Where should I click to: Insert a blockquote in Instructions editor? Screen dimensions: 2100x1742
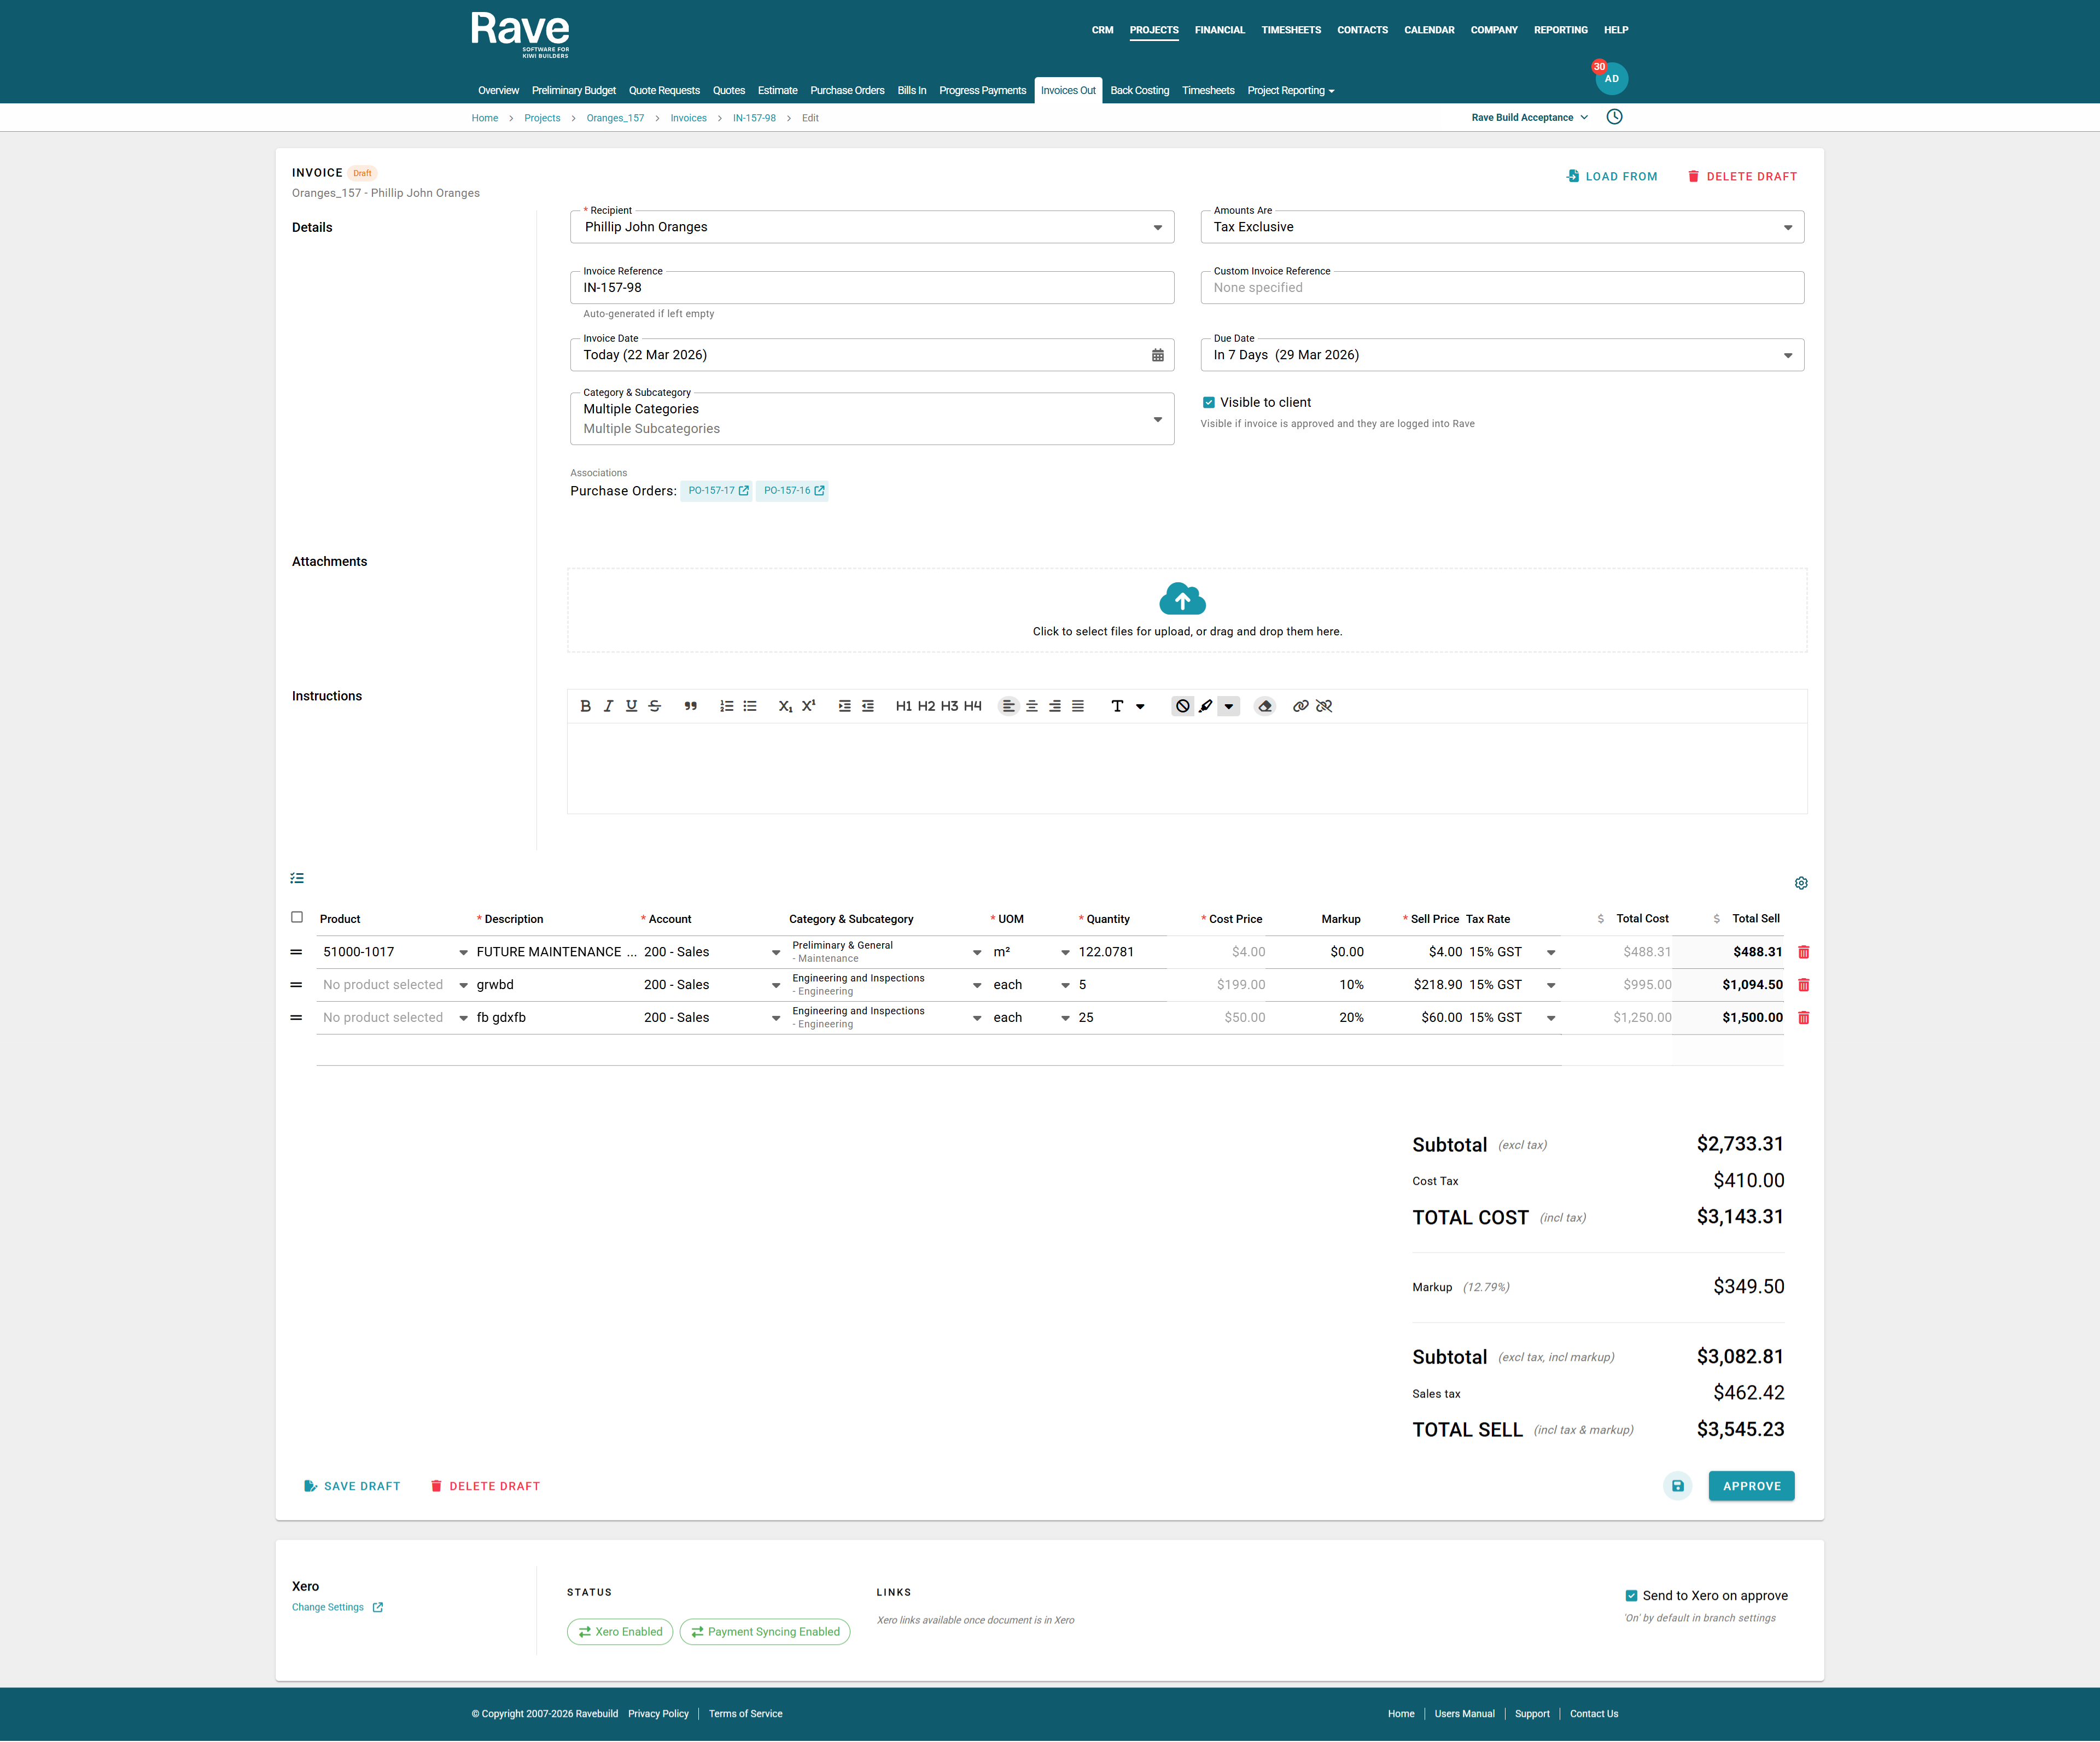point(690,706)
